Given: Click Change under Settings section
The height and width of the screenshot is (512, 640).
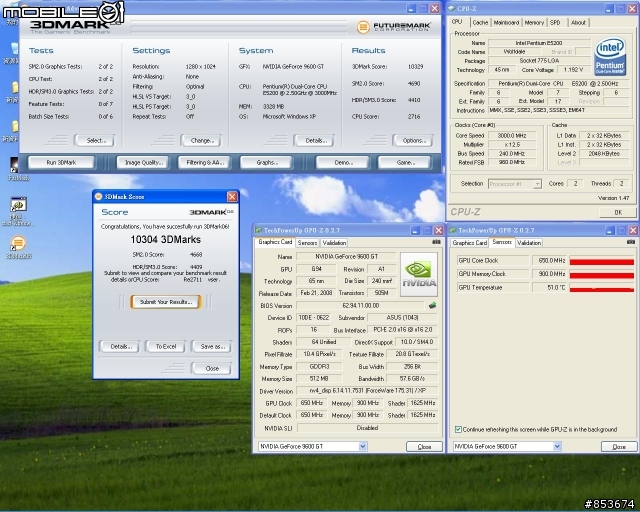Looking at the screenshot, I should (x=201, y=140).
